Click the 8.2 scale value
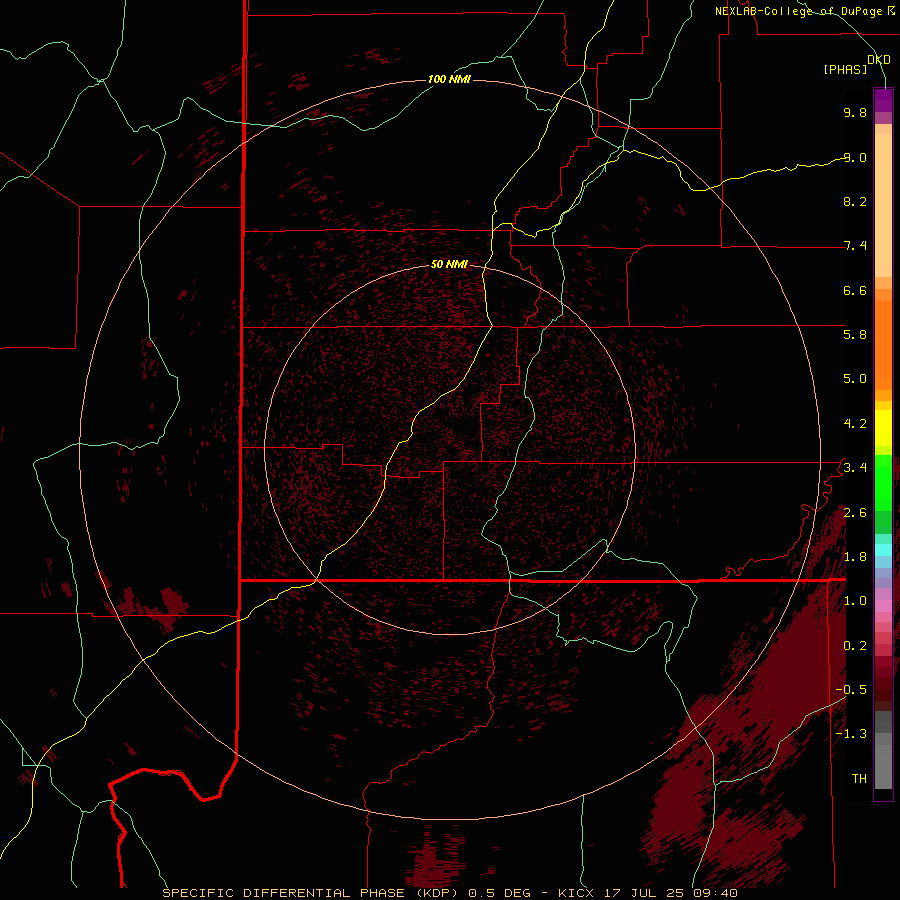The height and width of the screenshot is (900, 900). click(x=855, y=201)
